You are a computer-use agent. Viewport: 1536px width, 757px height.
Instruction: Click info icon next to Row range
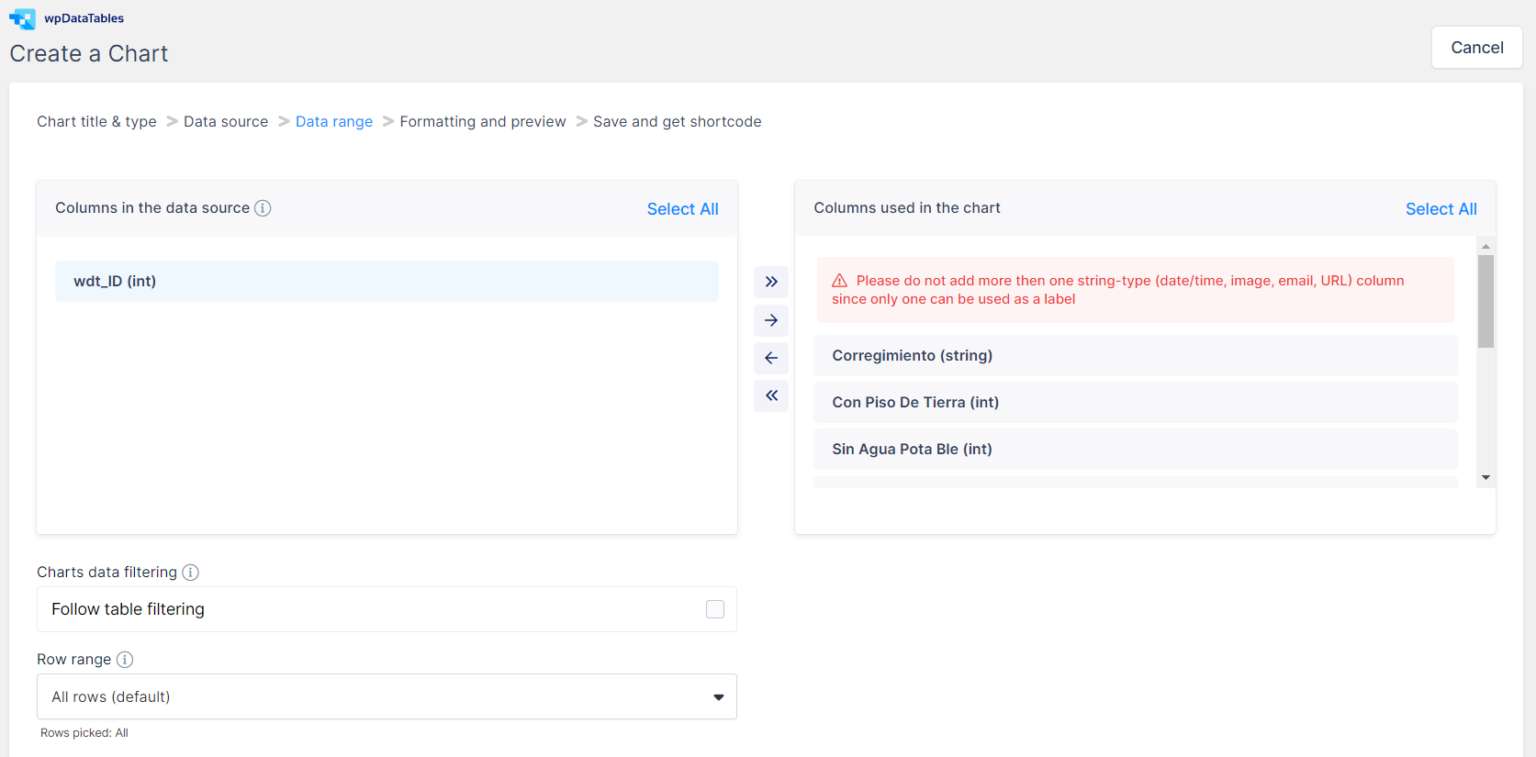(125, 659)
